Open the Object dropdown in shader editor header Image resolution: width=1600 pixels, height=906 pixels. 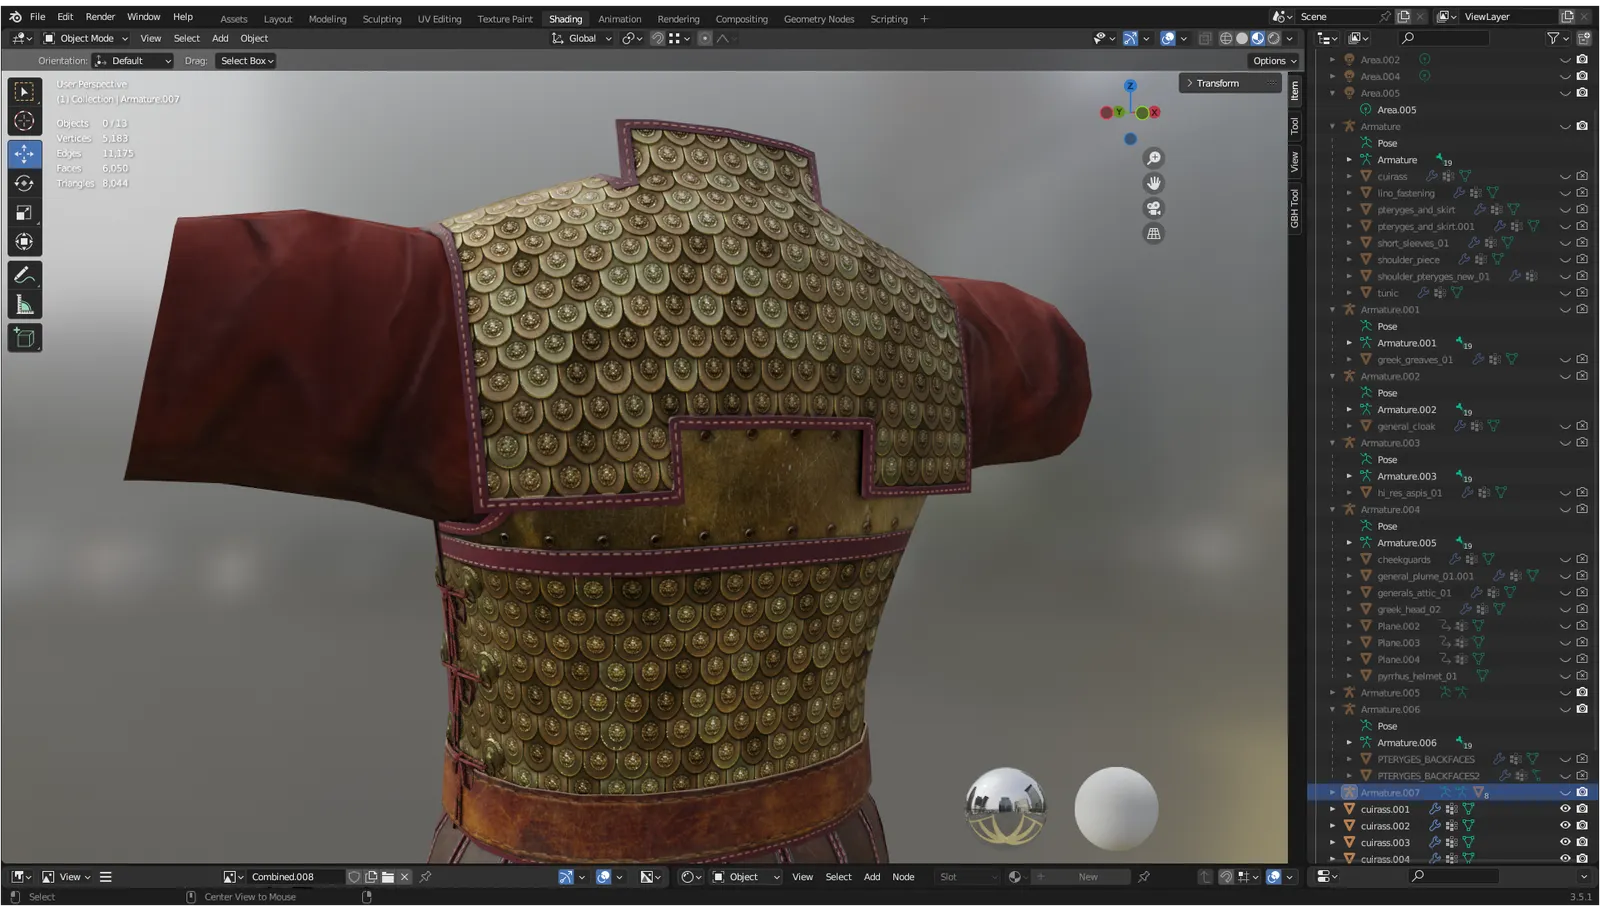pos(746,877)
